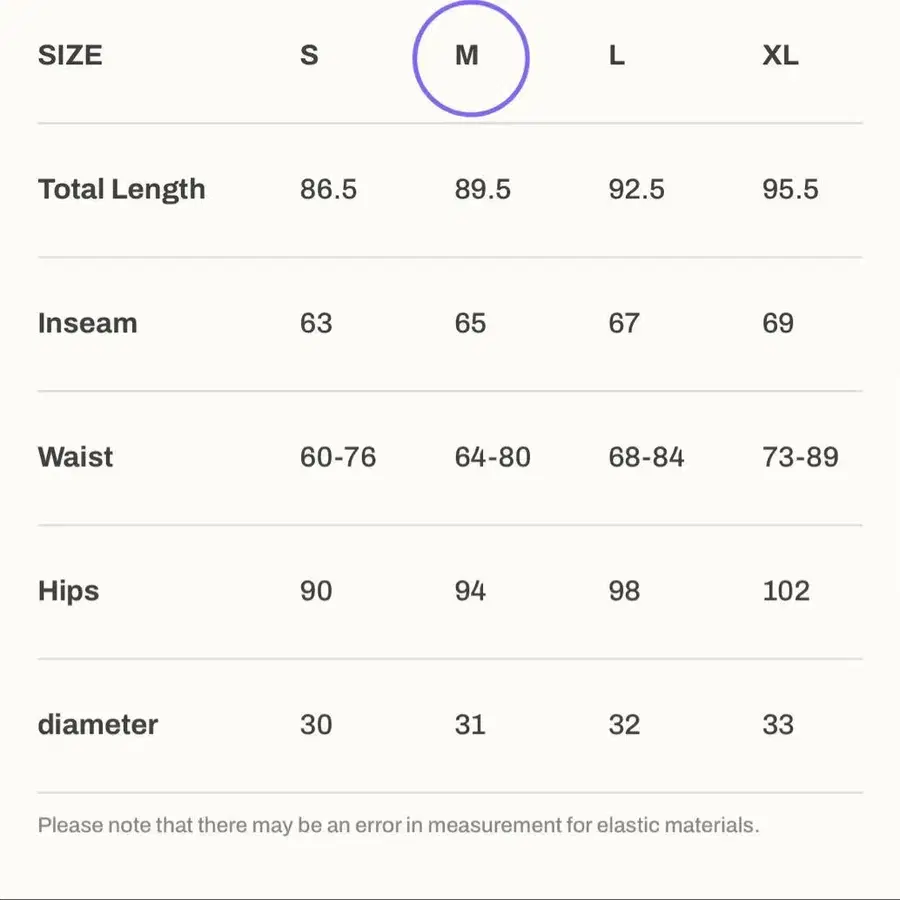Select the S size column header

click(309, 56)
